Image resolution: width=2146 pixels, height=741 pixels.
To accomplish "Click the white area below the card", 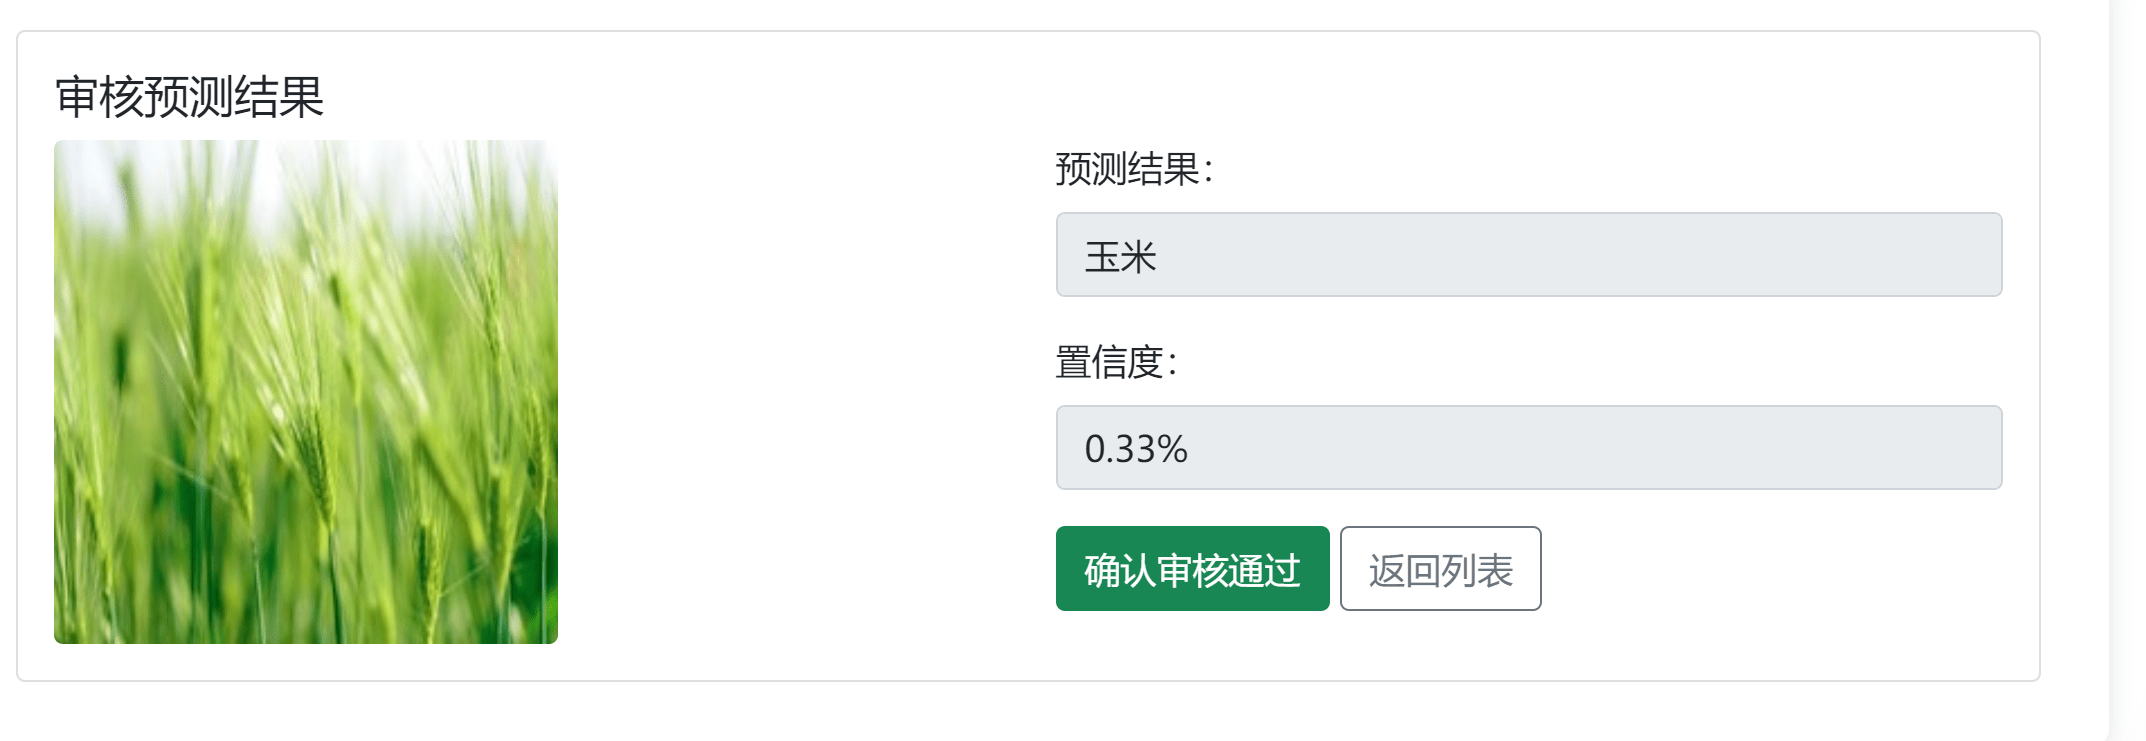I will 1000,715.
